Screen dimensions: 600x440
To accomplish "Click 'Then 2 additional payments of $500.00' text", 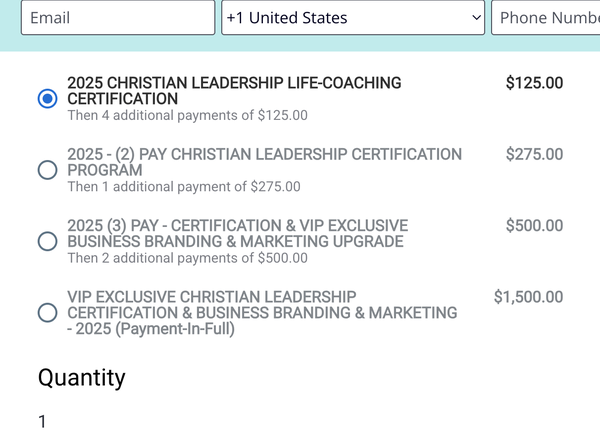I will click(x=187, y=258).
